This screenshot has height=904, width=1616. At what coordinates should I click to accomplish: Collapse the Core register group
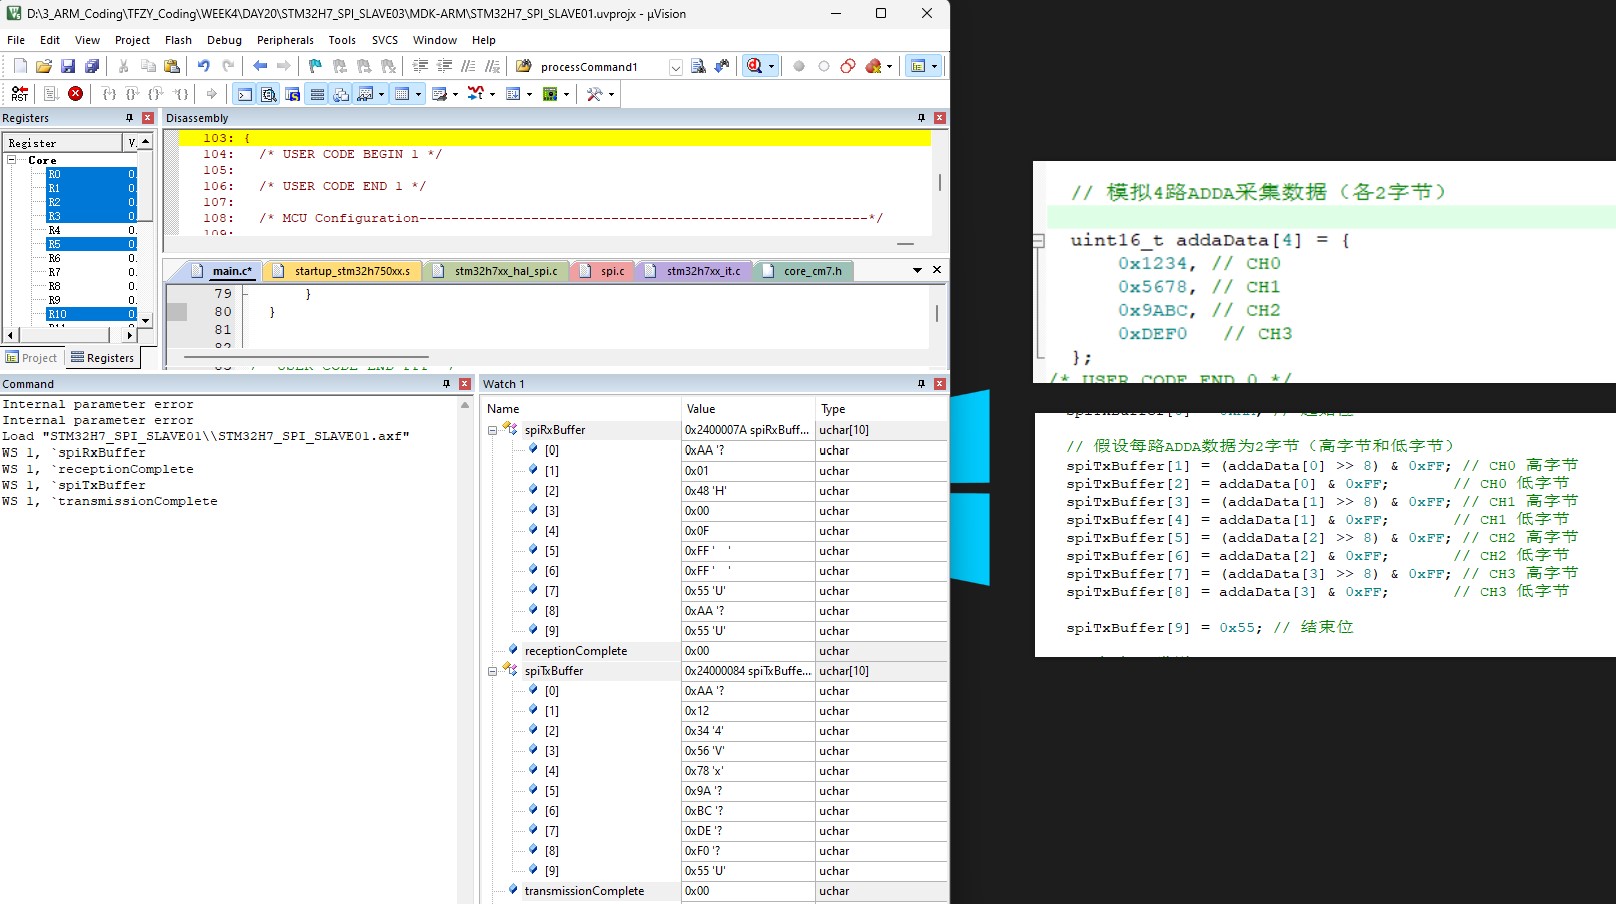coord(12,160)
